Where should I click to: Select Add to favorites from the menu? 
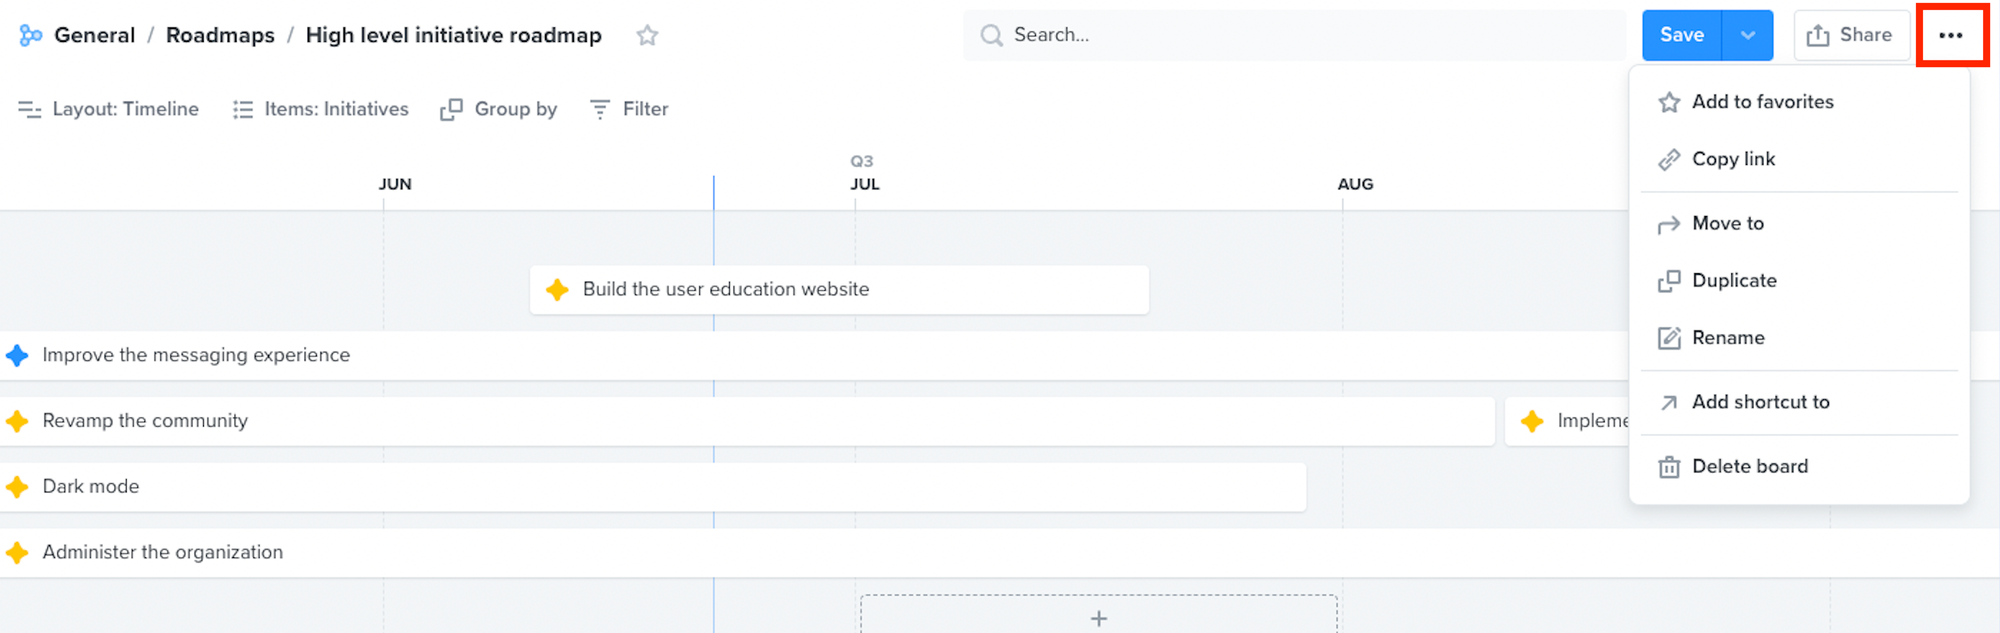point(1763,101)
